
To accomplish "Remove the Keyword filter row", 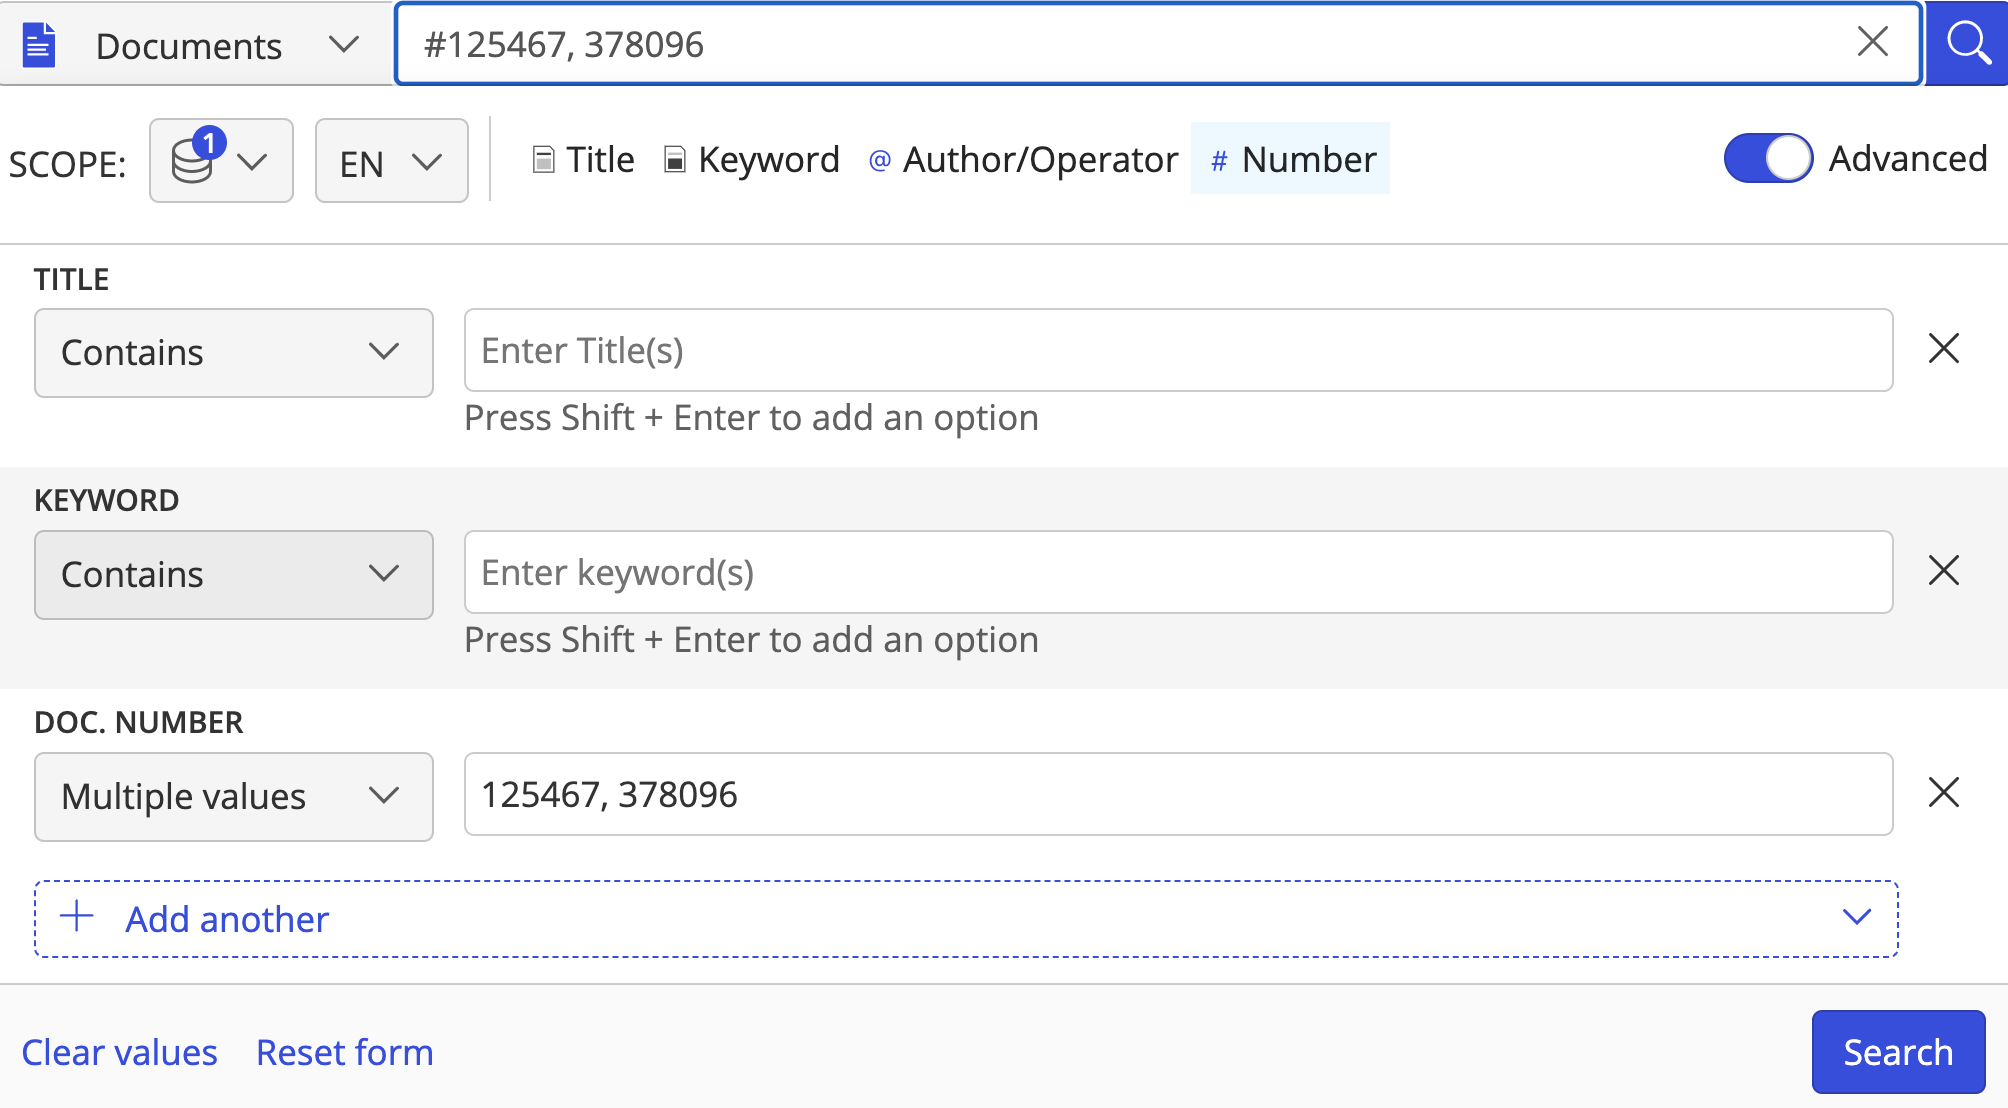I will coord(1943,571).
